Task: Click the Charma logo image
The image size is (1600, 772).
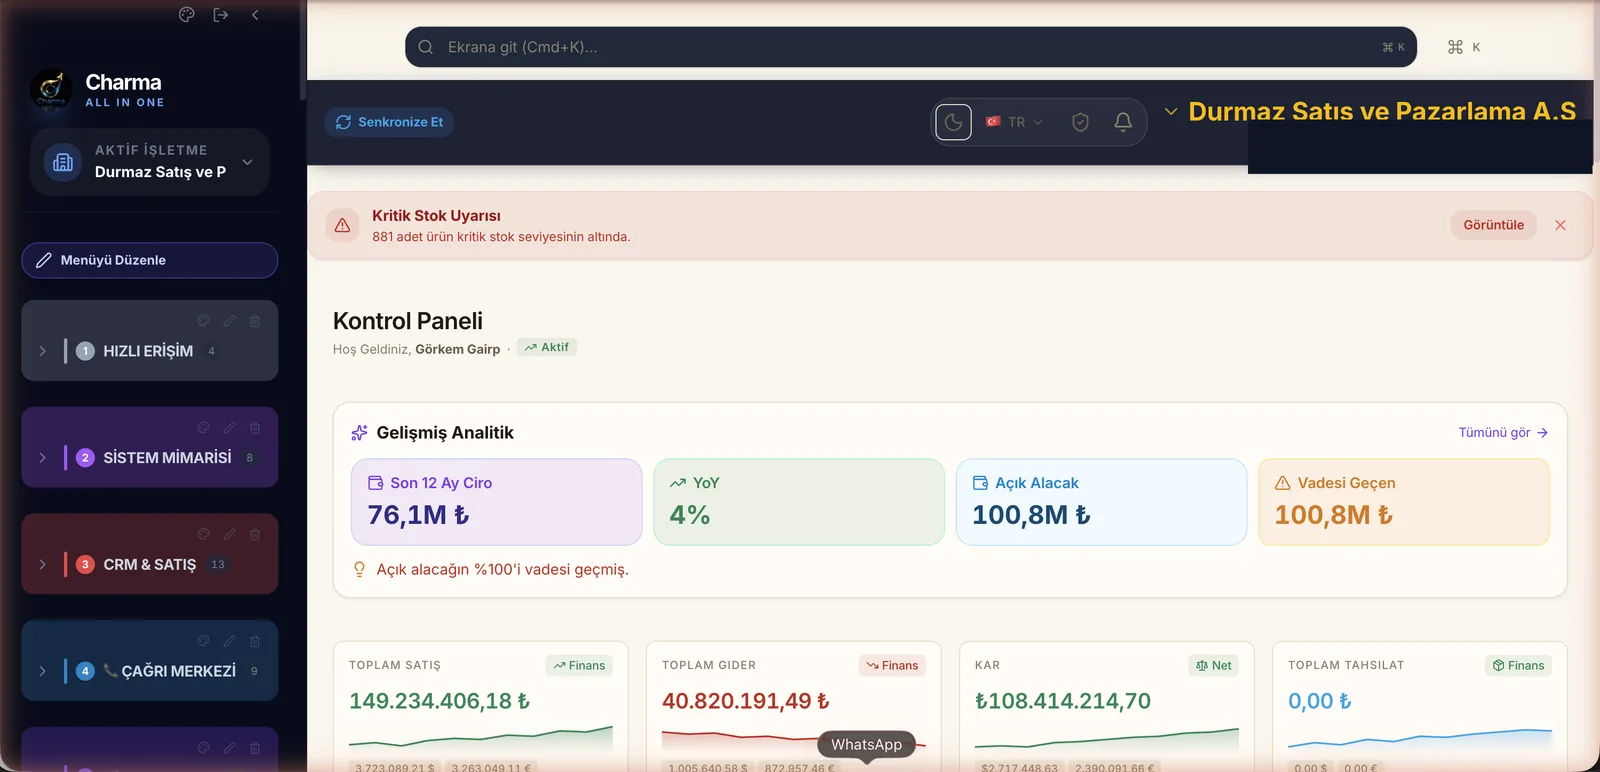Action: tap(51, 89)
